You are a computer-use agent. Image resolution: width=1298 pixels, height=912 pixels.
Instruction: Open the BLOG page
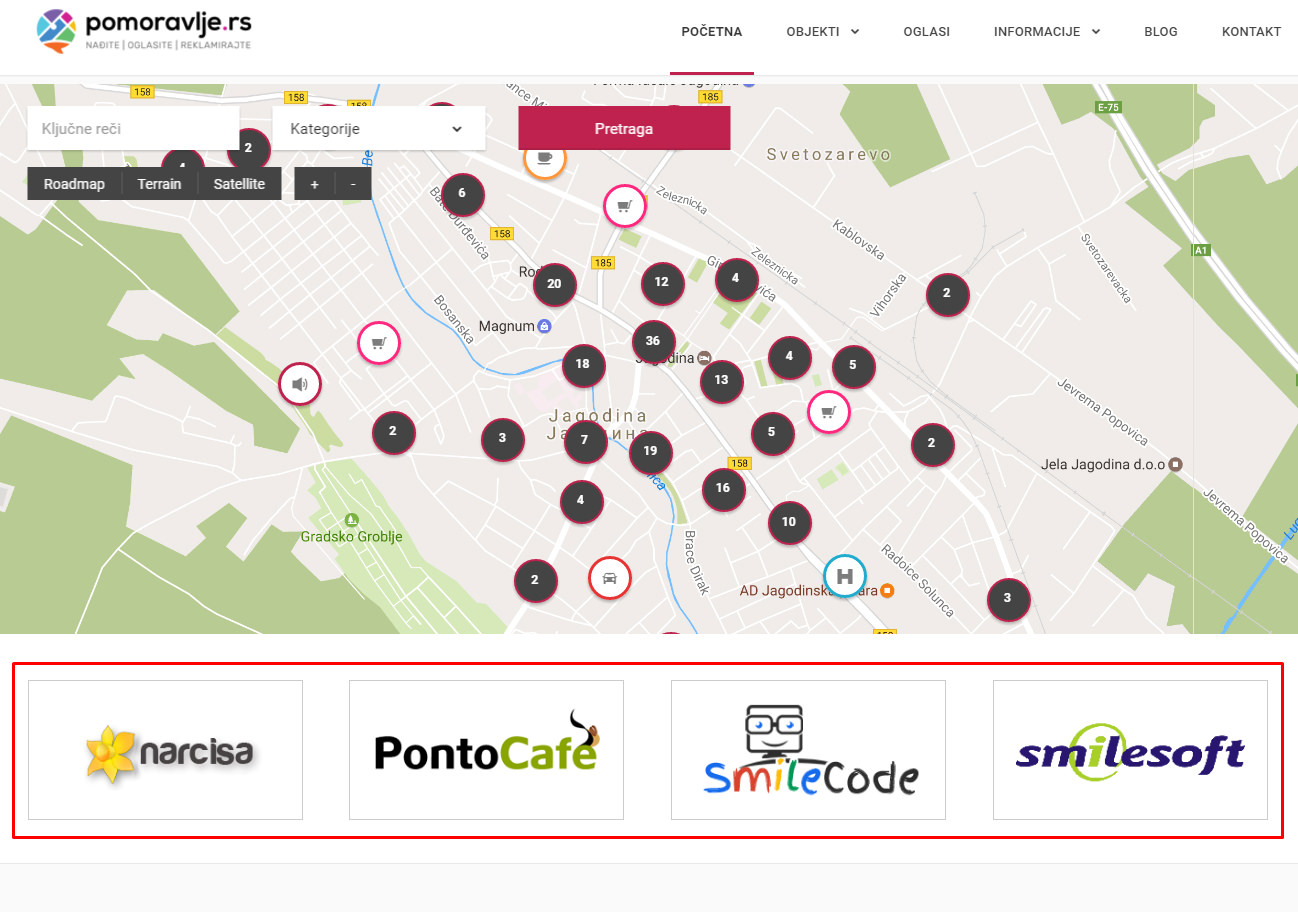[x=1161, y=31]
